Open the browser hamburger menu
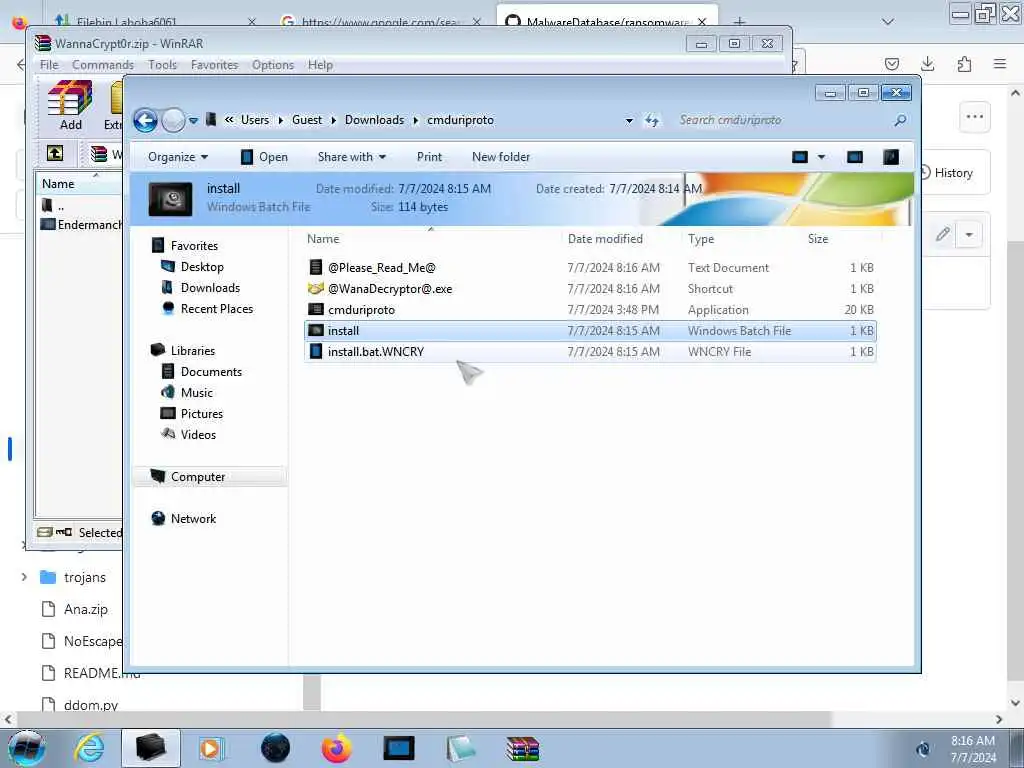The height and width of the screenshot is (768, 1024). (x=1000, y=63)
